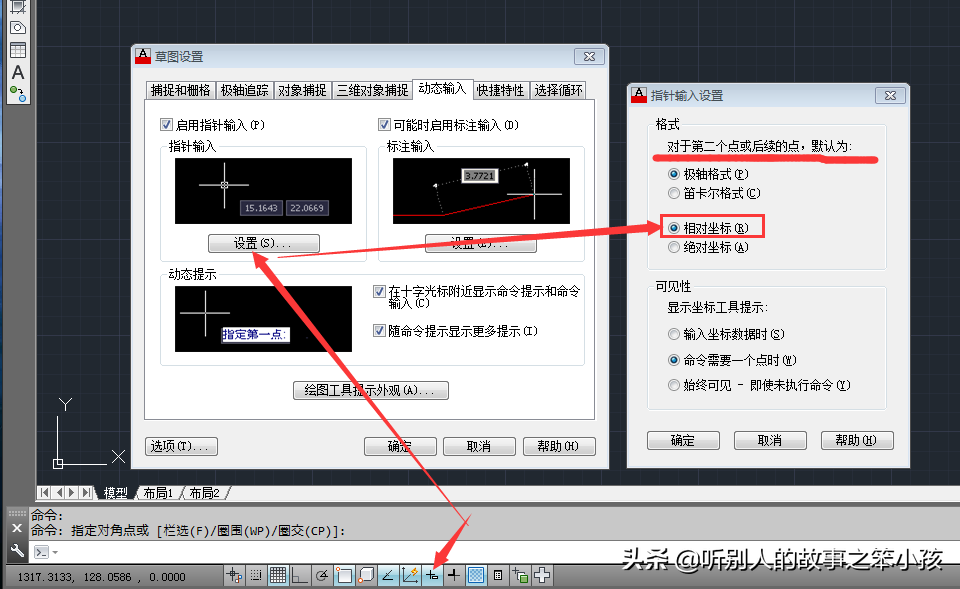
Task: Toggle Object Snap Tracking in status bar
Action: point(388,575)
